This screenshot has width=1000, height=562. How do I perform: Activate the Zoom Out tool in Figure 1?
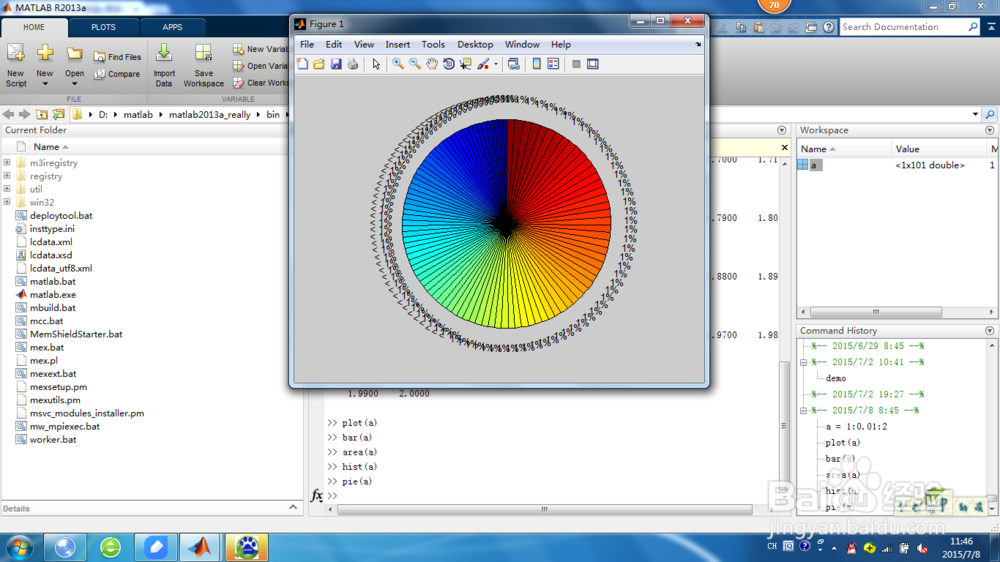415,64
